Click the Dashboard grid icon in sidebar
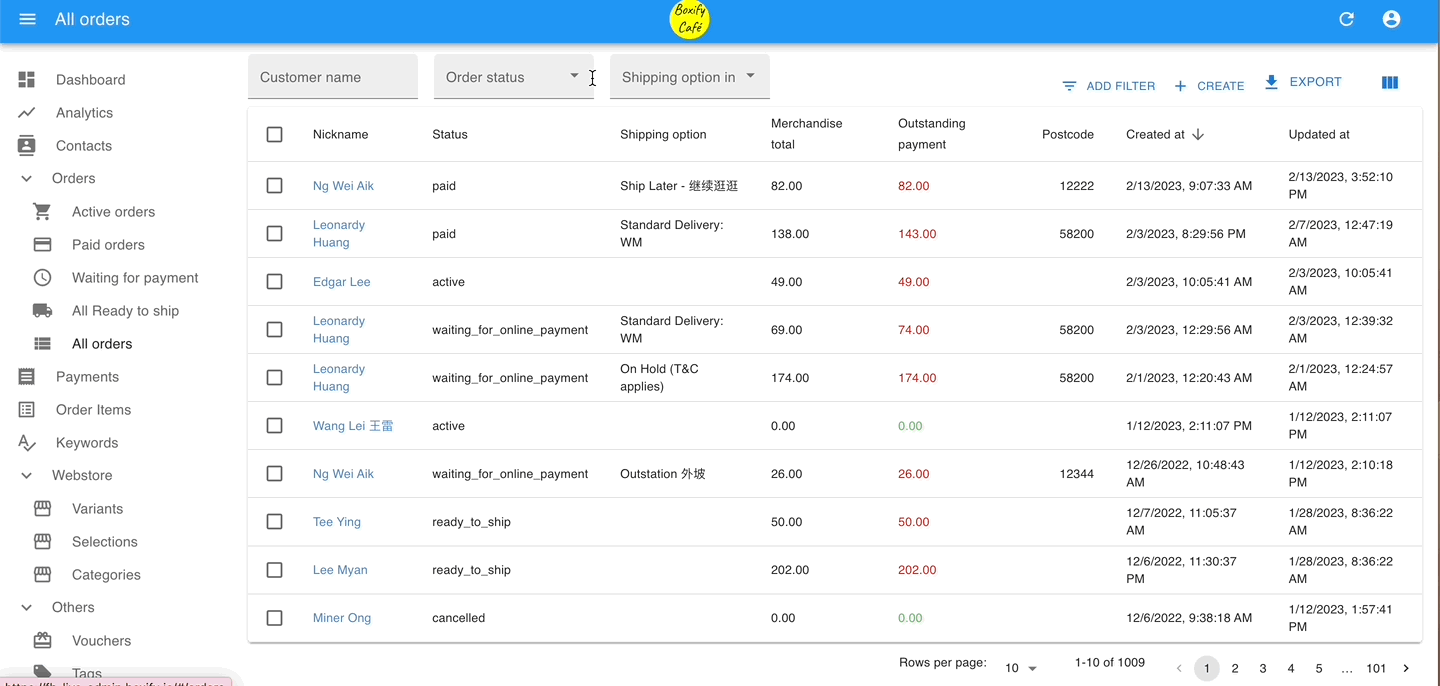Image resolution: width=1440 pixels, height=686 pixels. [27, 80]
